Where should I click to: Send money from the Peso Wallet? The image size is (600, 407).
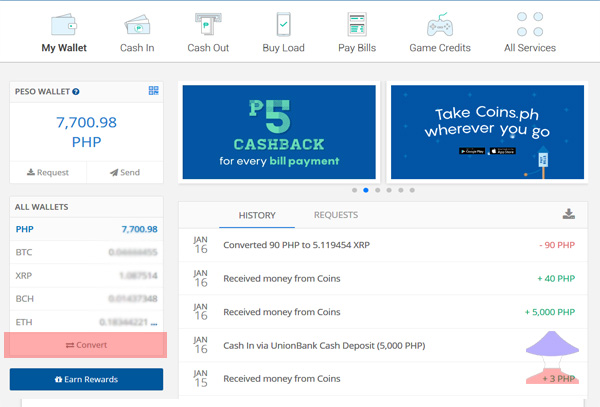(x=125, y=173)
